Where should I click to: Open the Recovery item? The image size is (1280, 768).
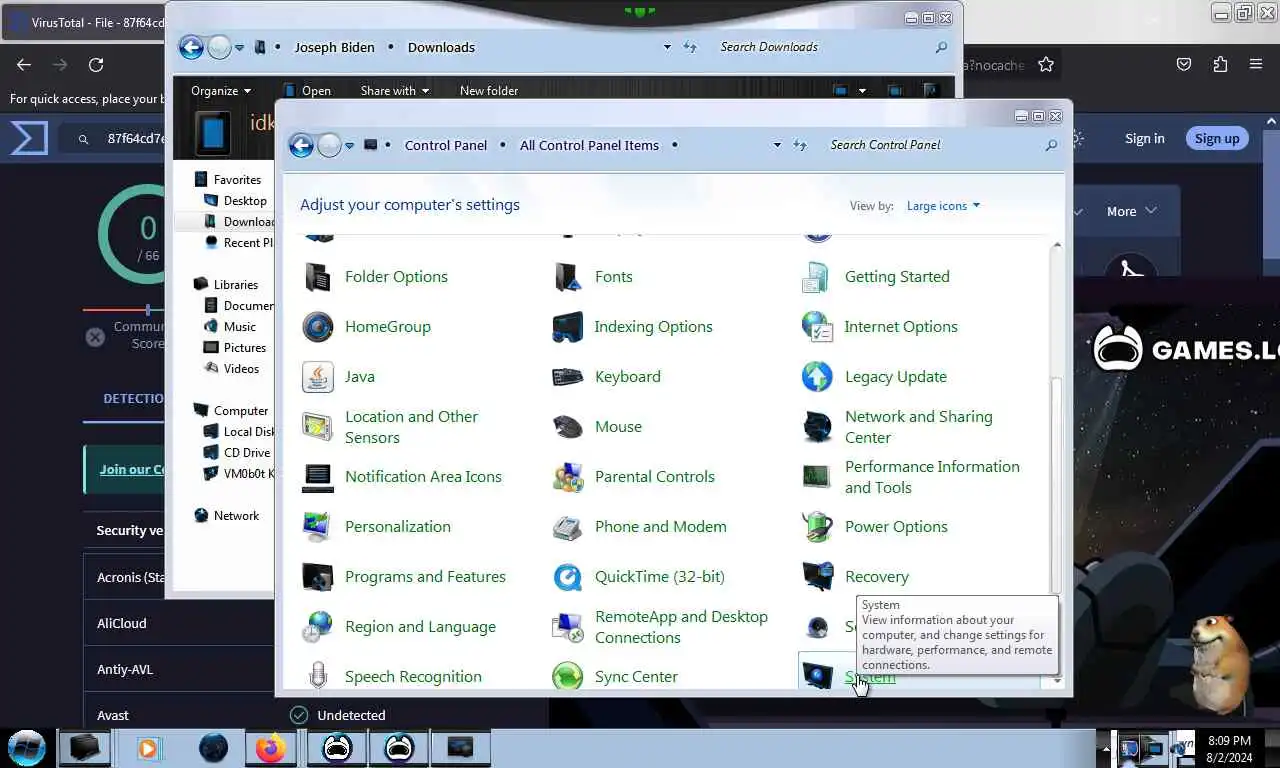click(x=856, y=577)
